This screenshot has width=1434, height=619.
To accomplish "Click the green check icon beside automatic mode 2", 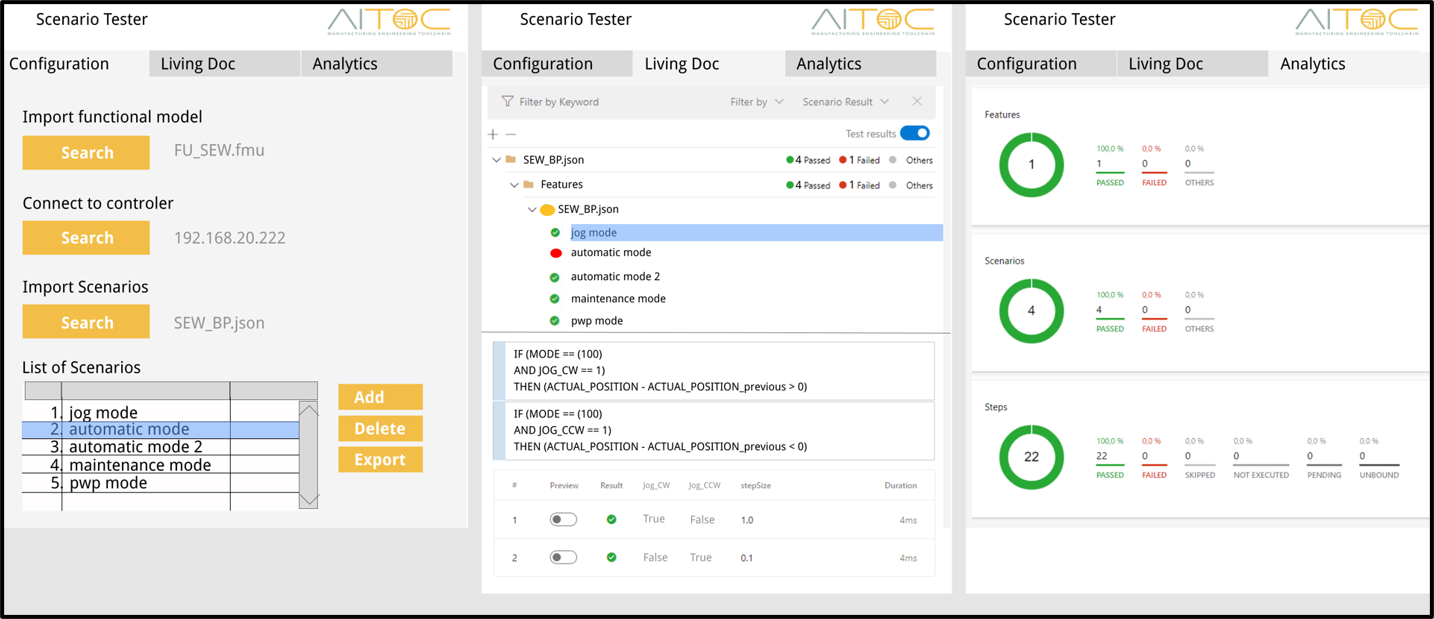I will (555, 277).
